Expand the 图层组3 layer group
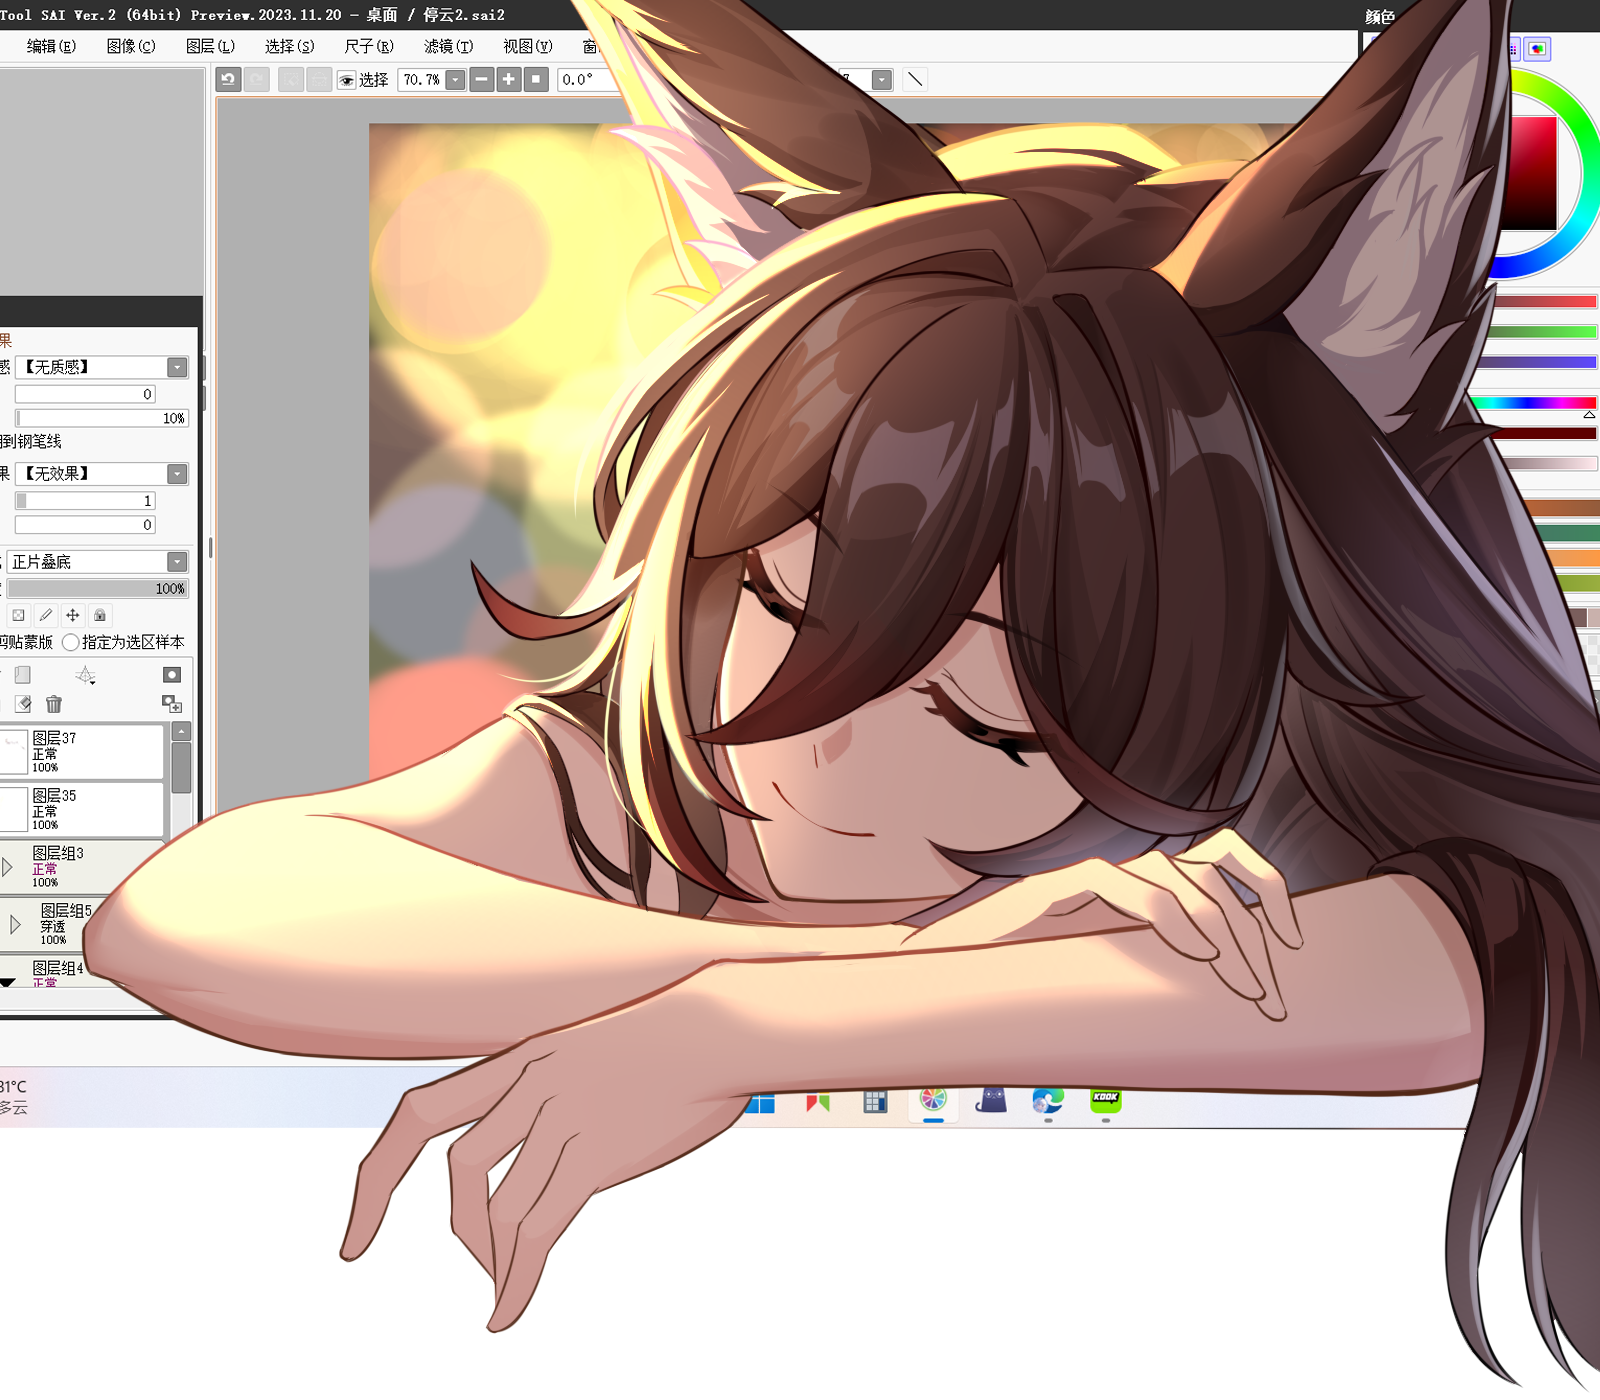 point(8,867)
